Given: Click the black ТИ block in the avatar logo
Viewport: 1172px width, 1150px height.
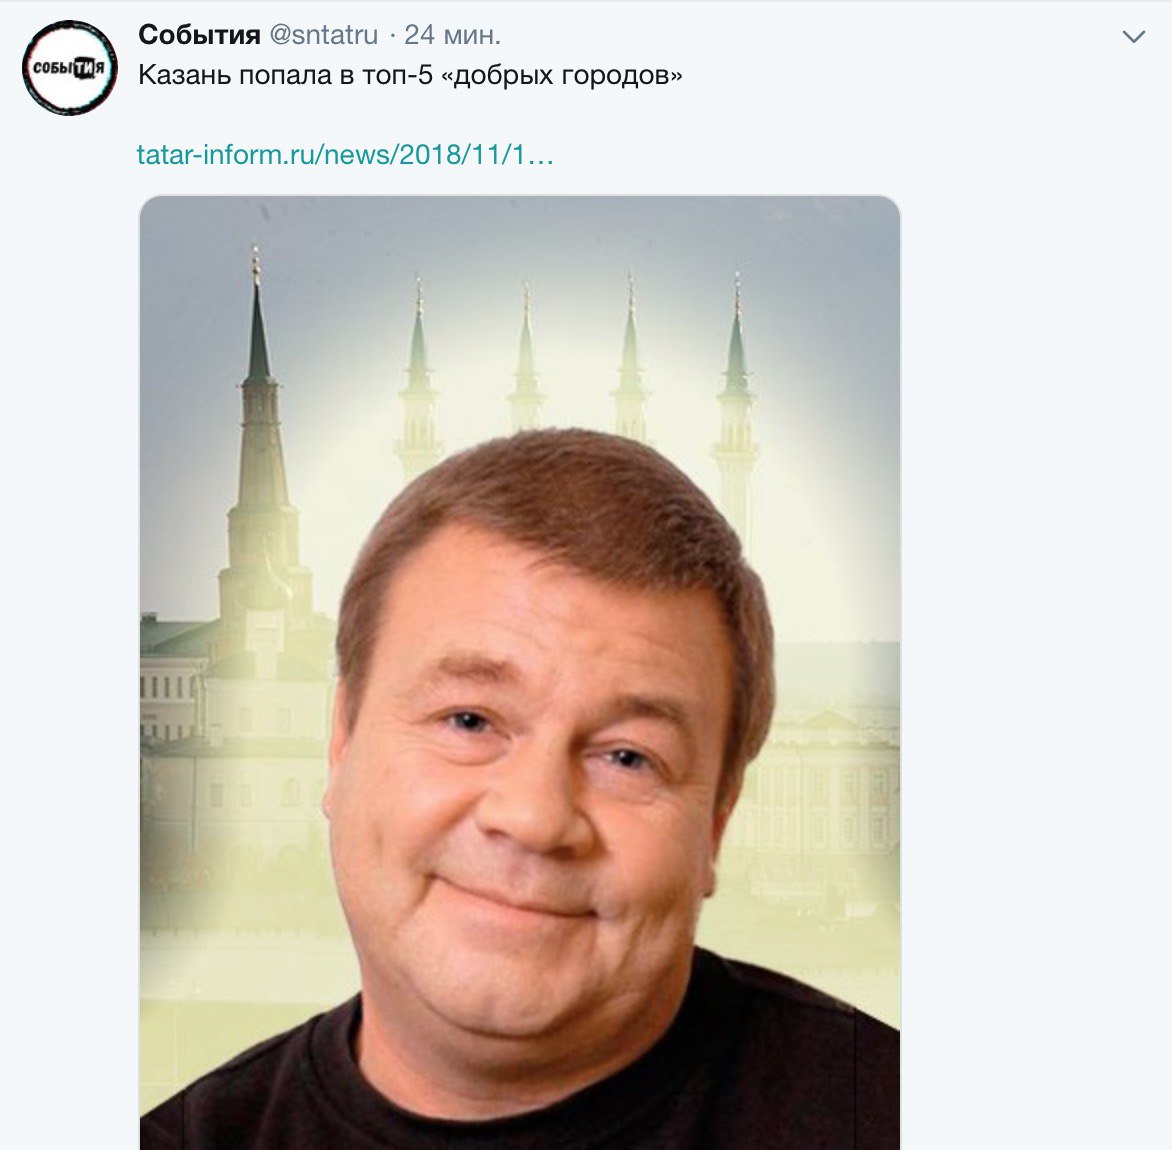Looking at the screenshot, I should (x=83, y=68).
